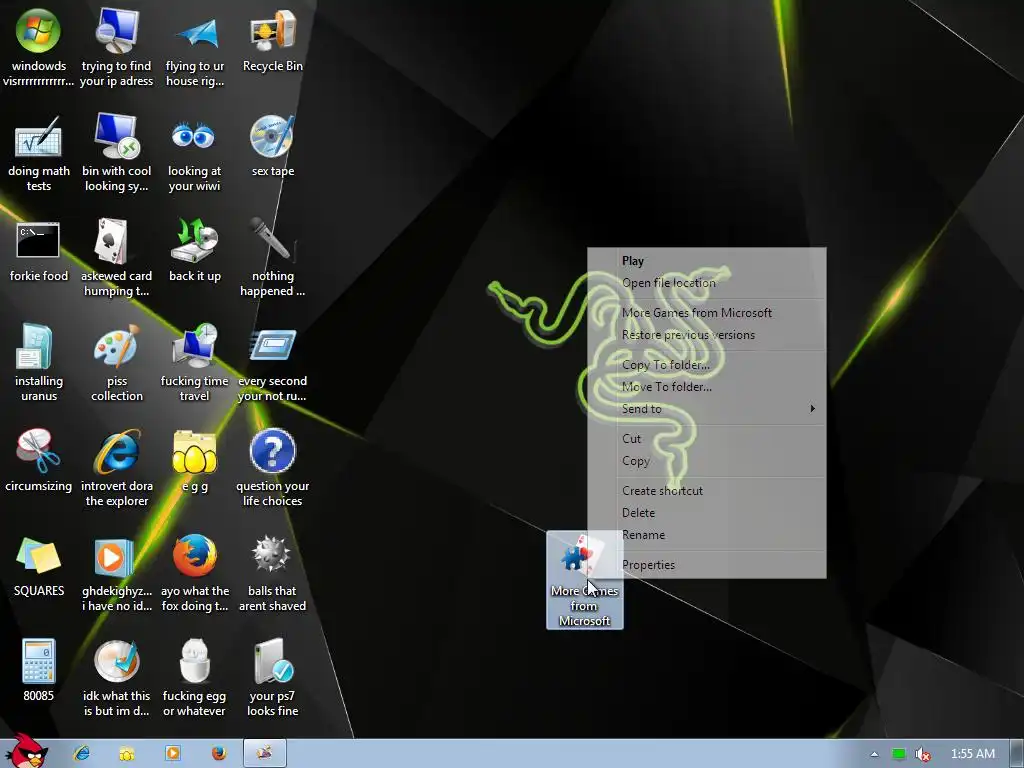
Task: Select the 'forkie food' command prompt icon
Action: (39, 251)
